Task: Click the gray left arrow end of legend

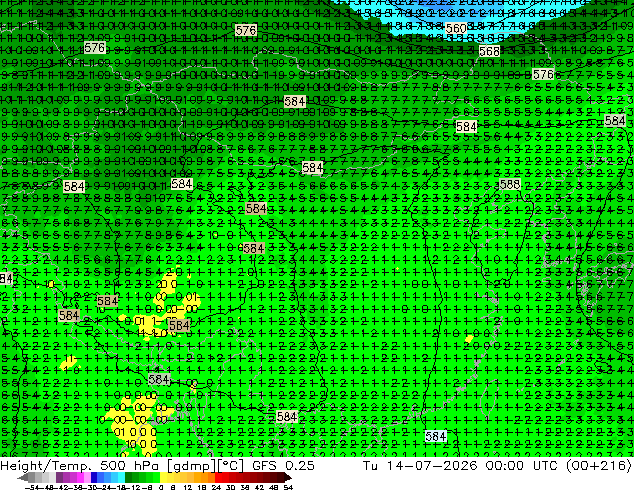Action: (22, 477)
